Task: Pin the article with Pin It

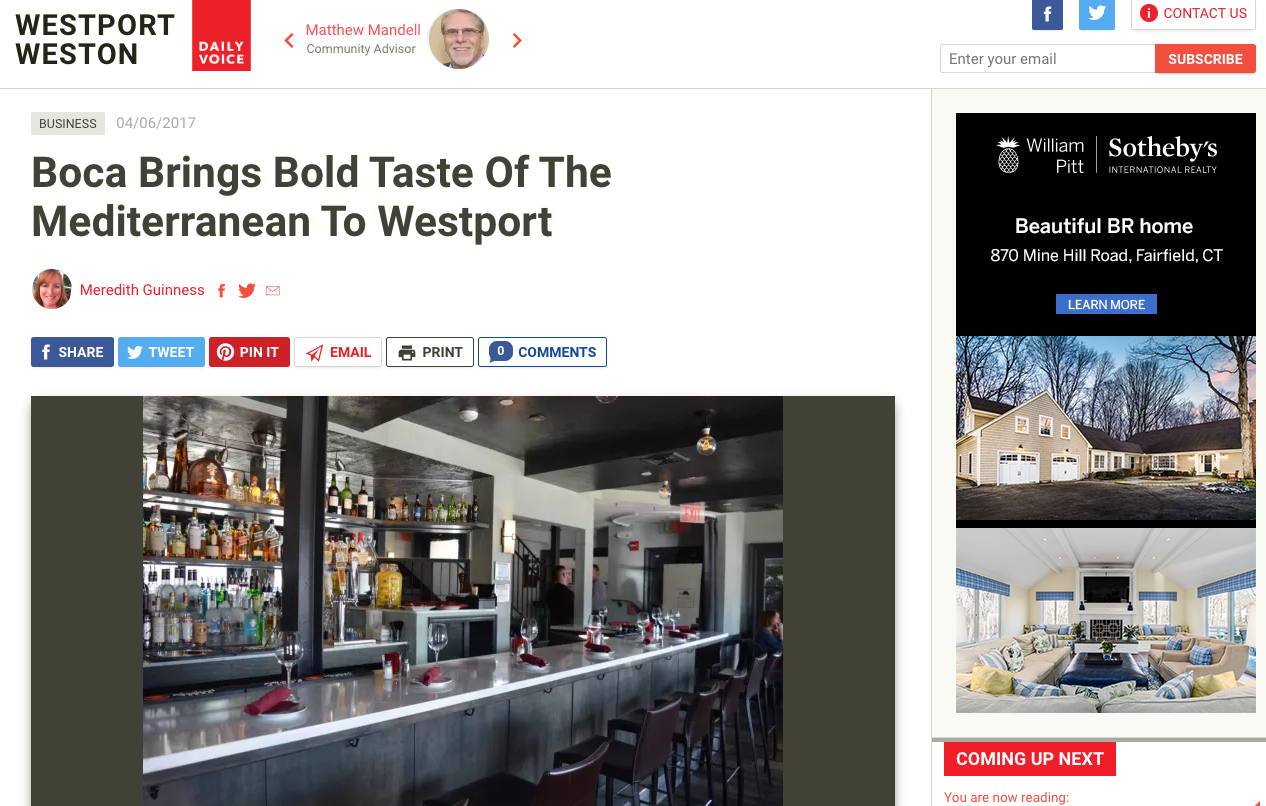Action: point(249,352)
